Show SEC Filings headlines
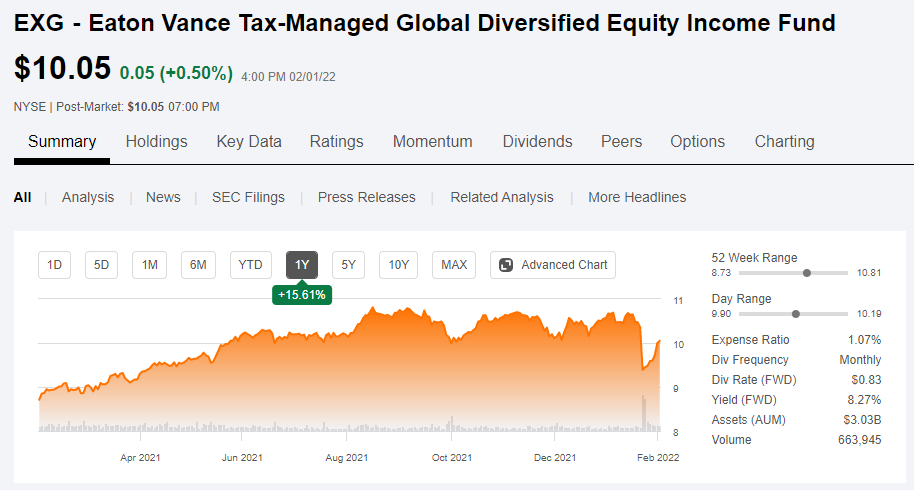 pyautogui.click(x=248, y=198)
